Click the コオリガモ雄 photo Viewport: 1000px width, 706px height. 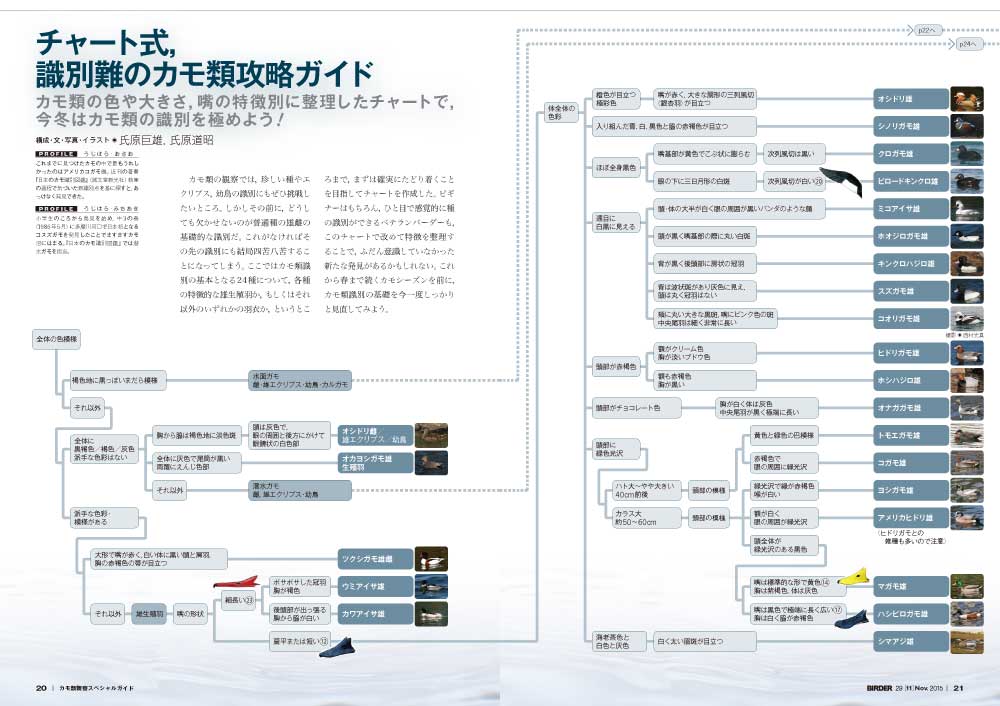click(x=967, y=318)
